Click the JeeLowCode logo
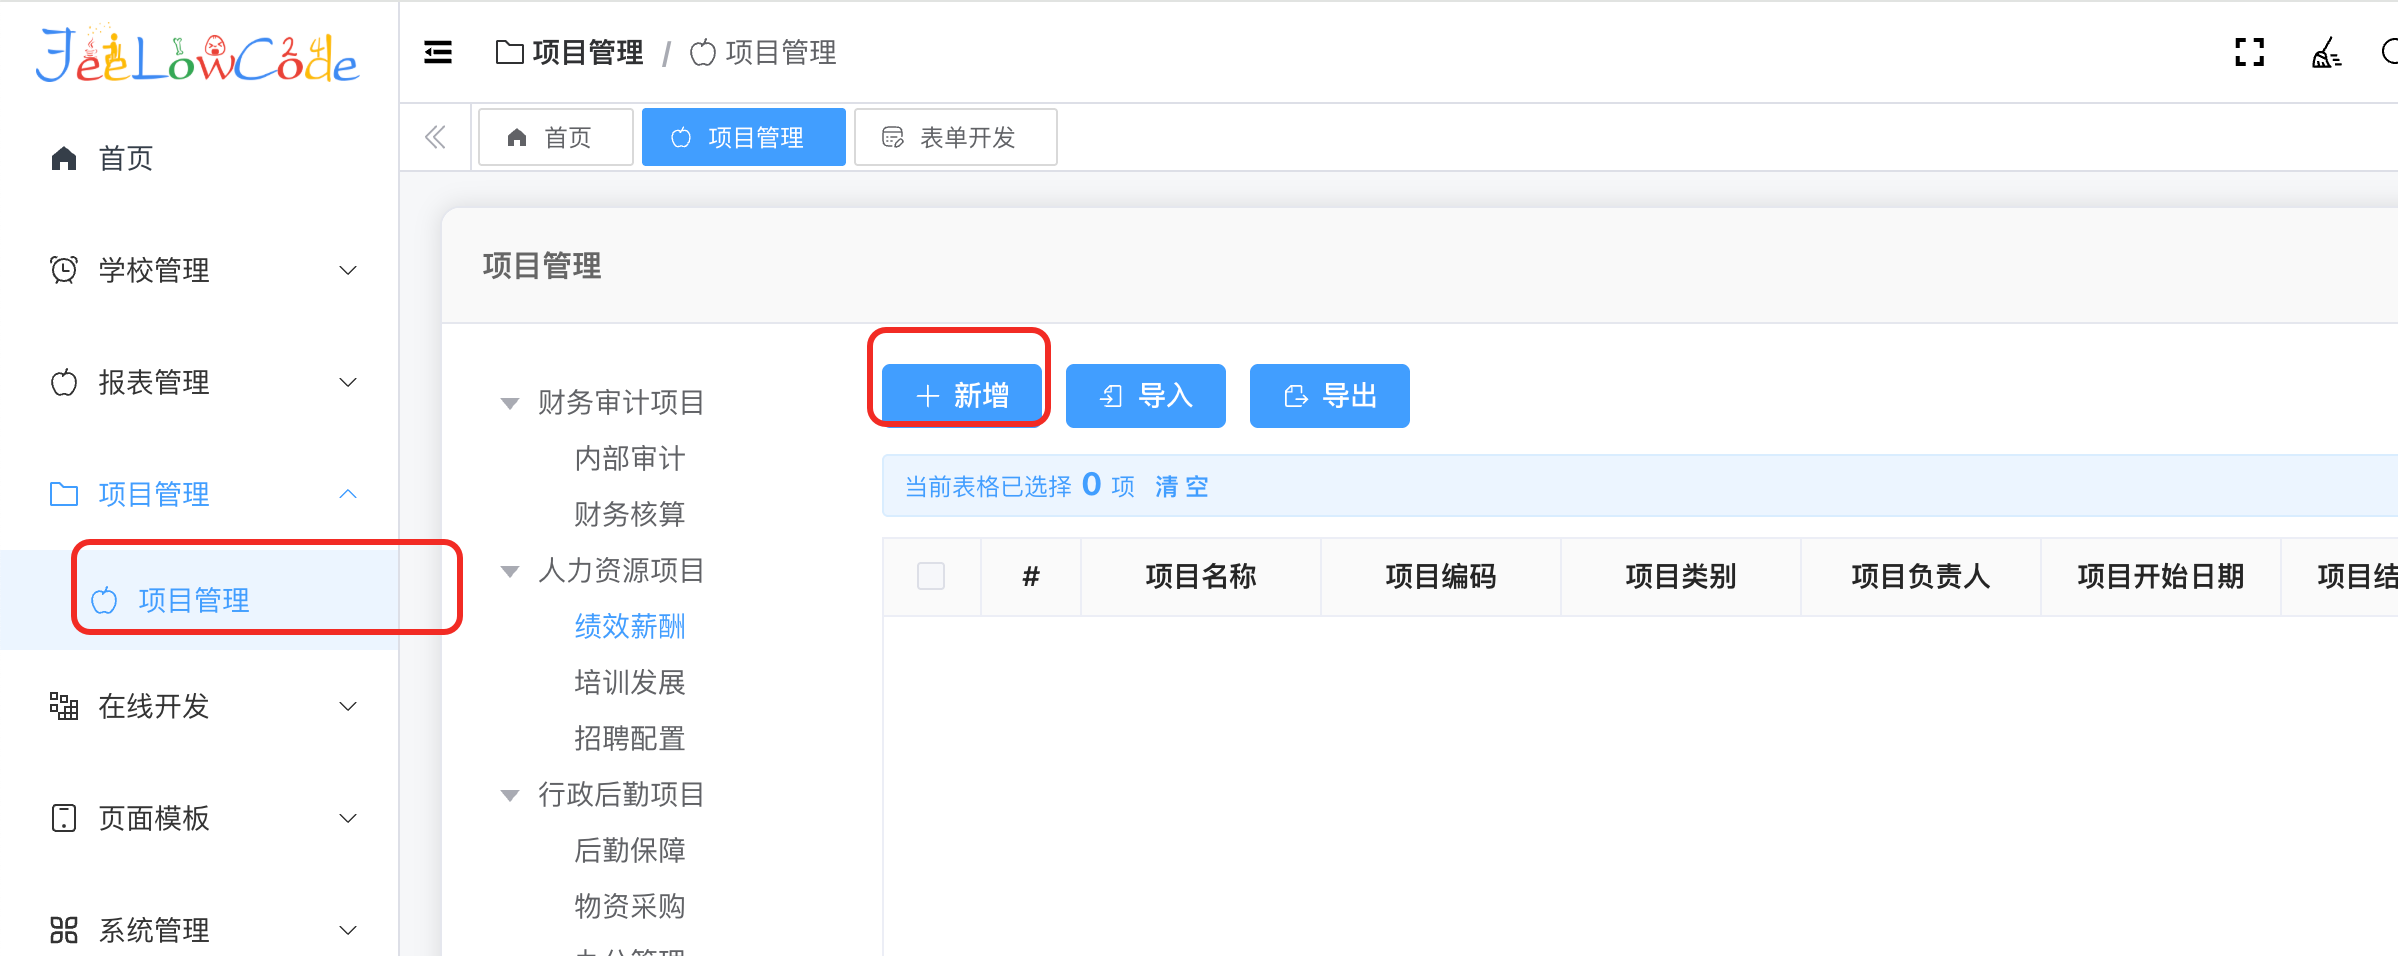The image size is (2398, 956). (x=197, y=57)
